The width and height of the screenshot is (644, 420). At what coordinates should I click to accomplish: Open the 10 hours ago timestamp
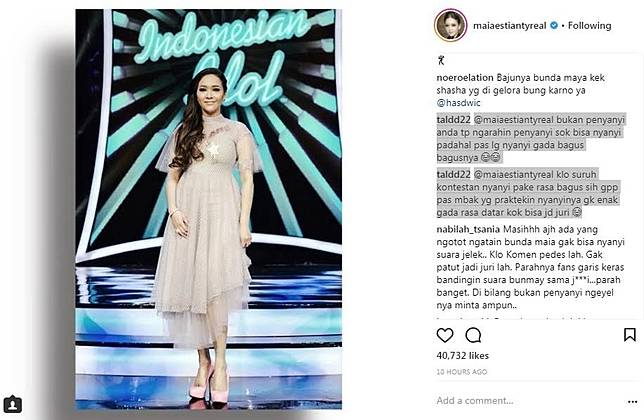coord(462,372)
